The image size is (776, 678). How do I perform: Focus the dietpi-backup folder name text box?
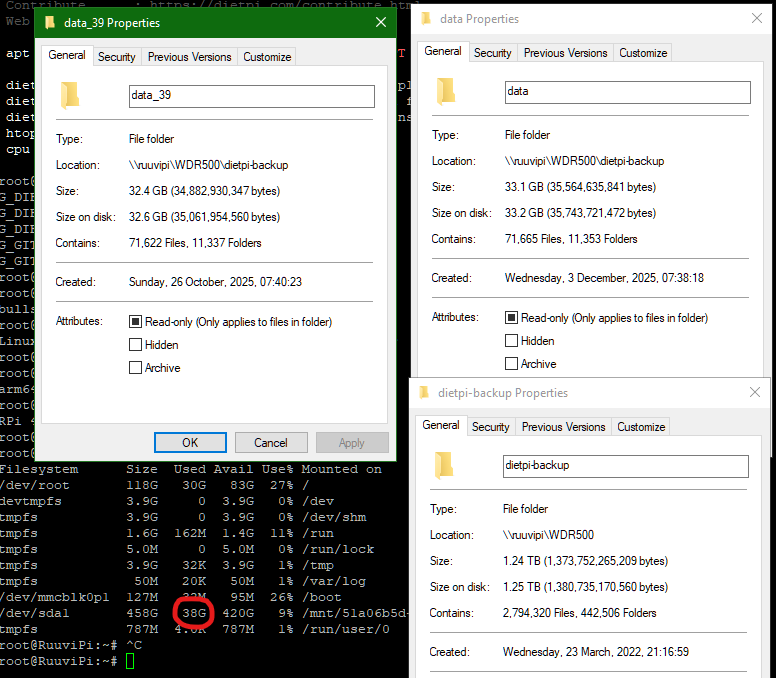(x=625, y=466)
